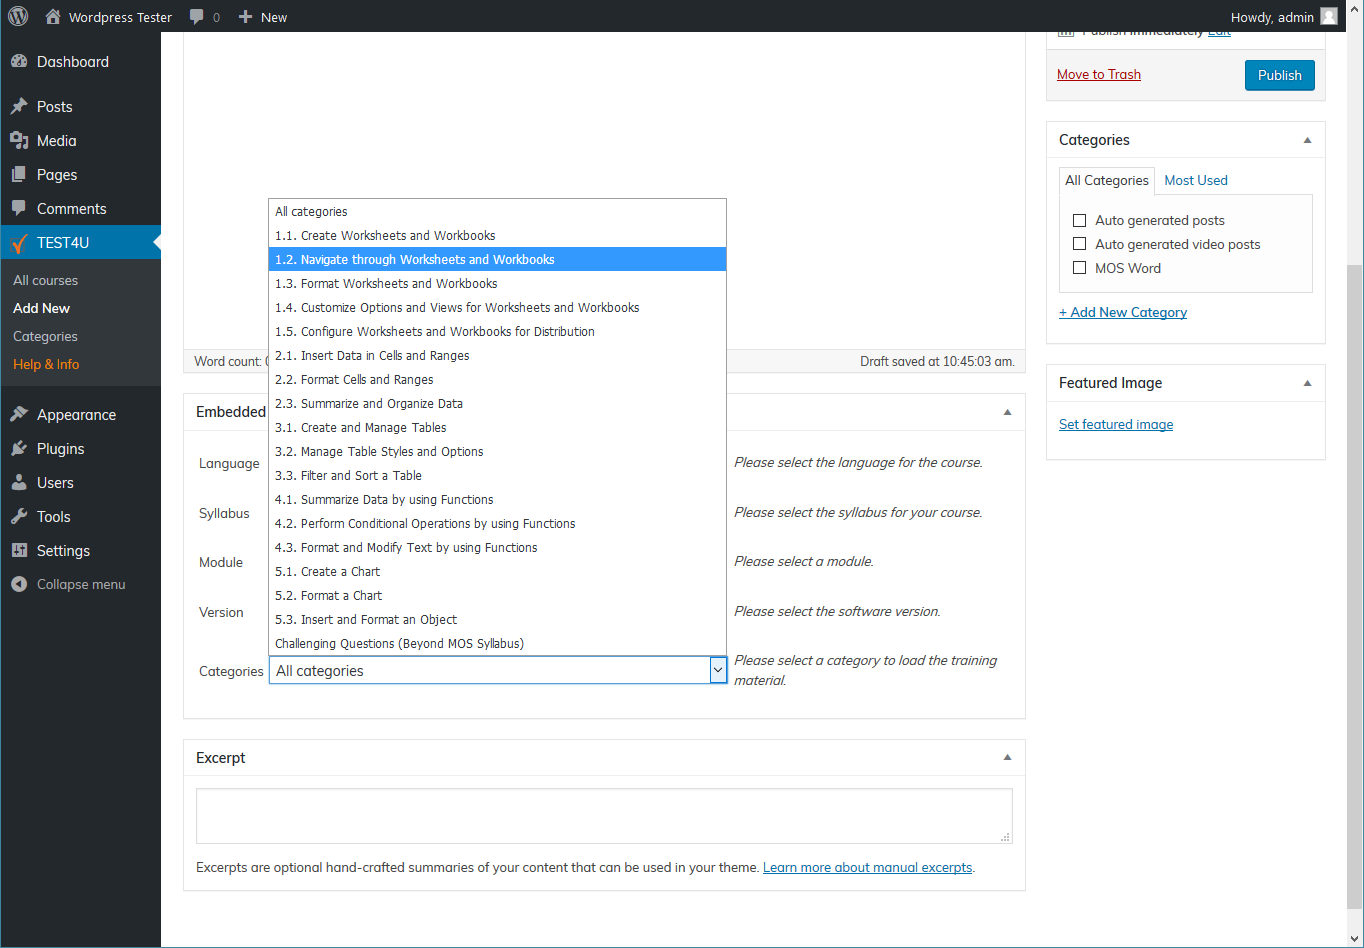Image resolution: width=1364 pixels, height=948 pixels.
Task: Collapse the Excerpt panel with its arrow
Action: 1007,758
